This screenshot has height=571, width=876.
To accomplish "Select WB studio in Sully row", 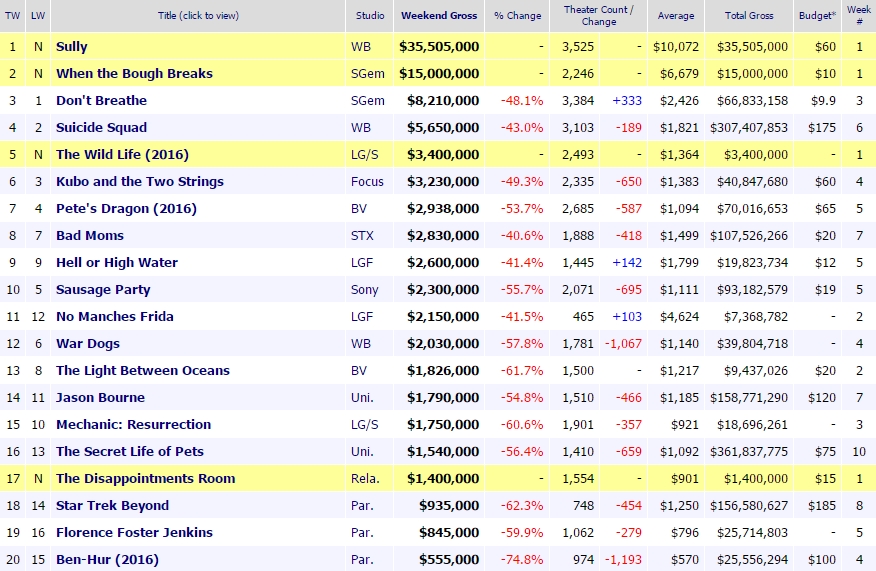I will click(x=360, y=46).
